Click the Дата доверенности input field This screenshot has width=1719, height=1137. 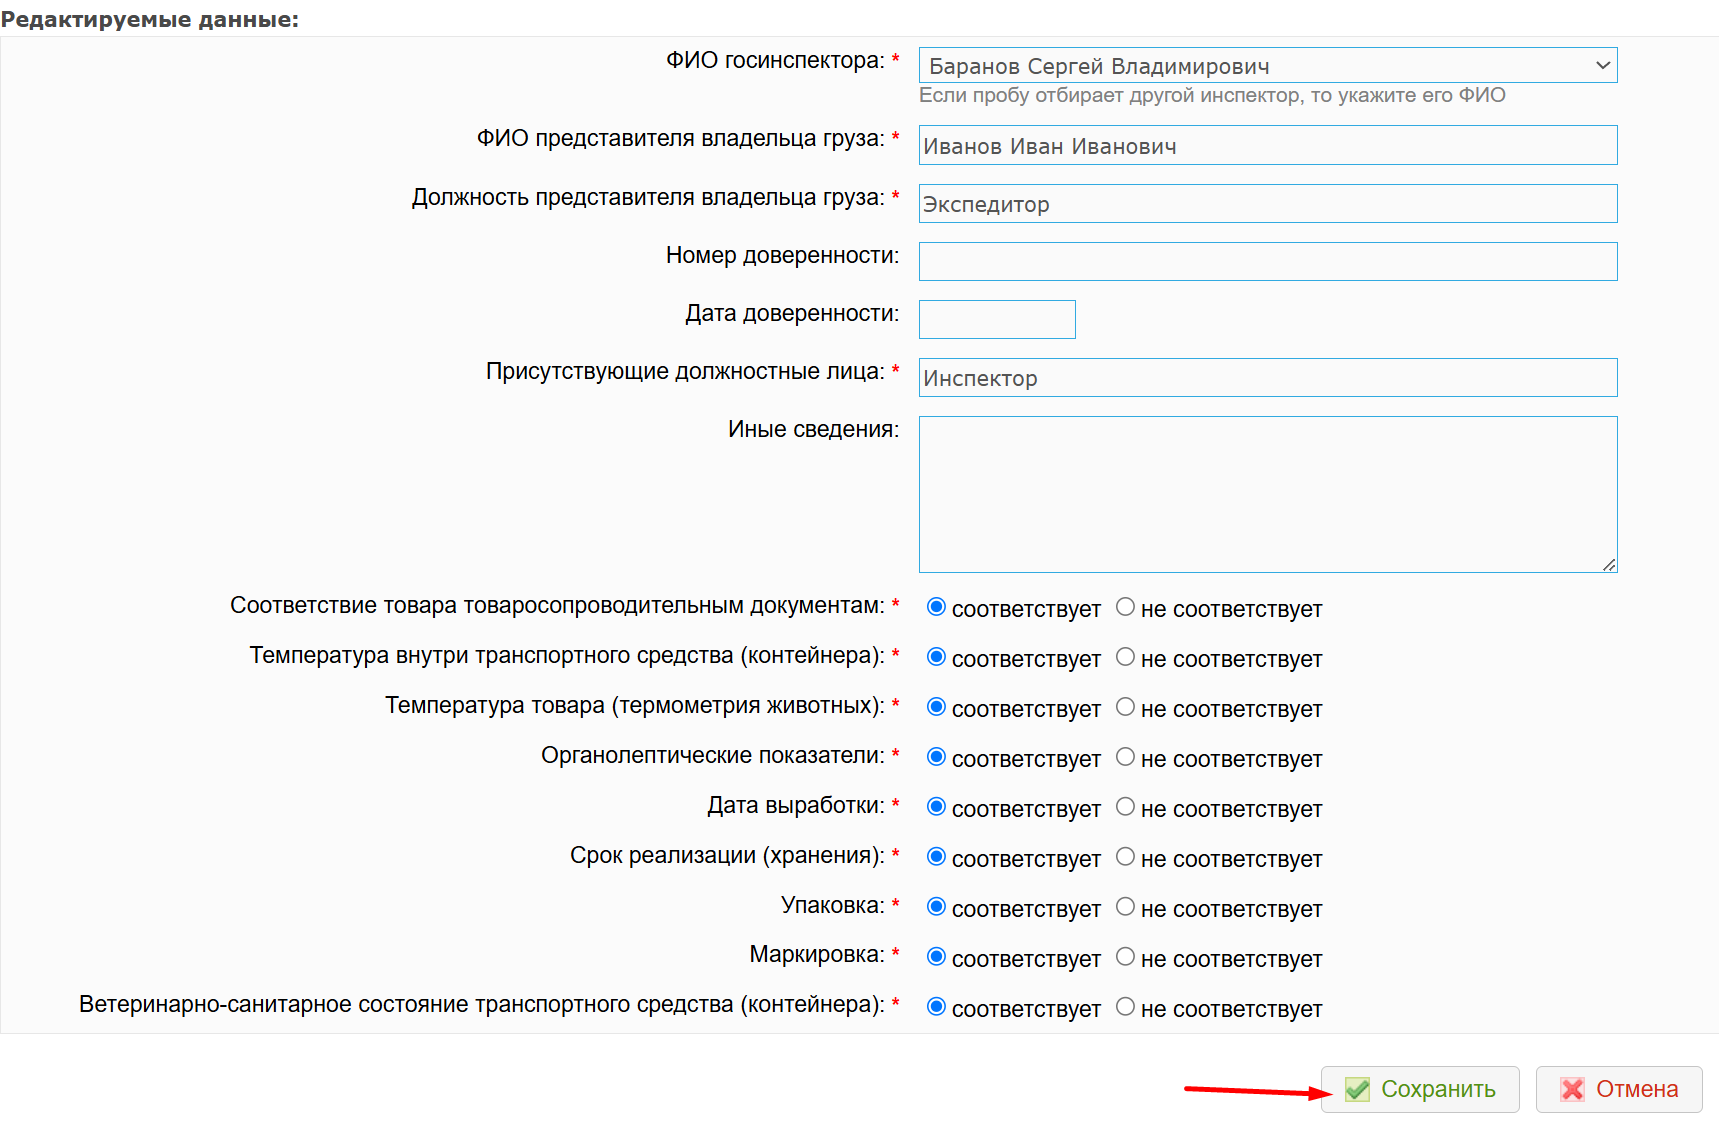(996, 320)
